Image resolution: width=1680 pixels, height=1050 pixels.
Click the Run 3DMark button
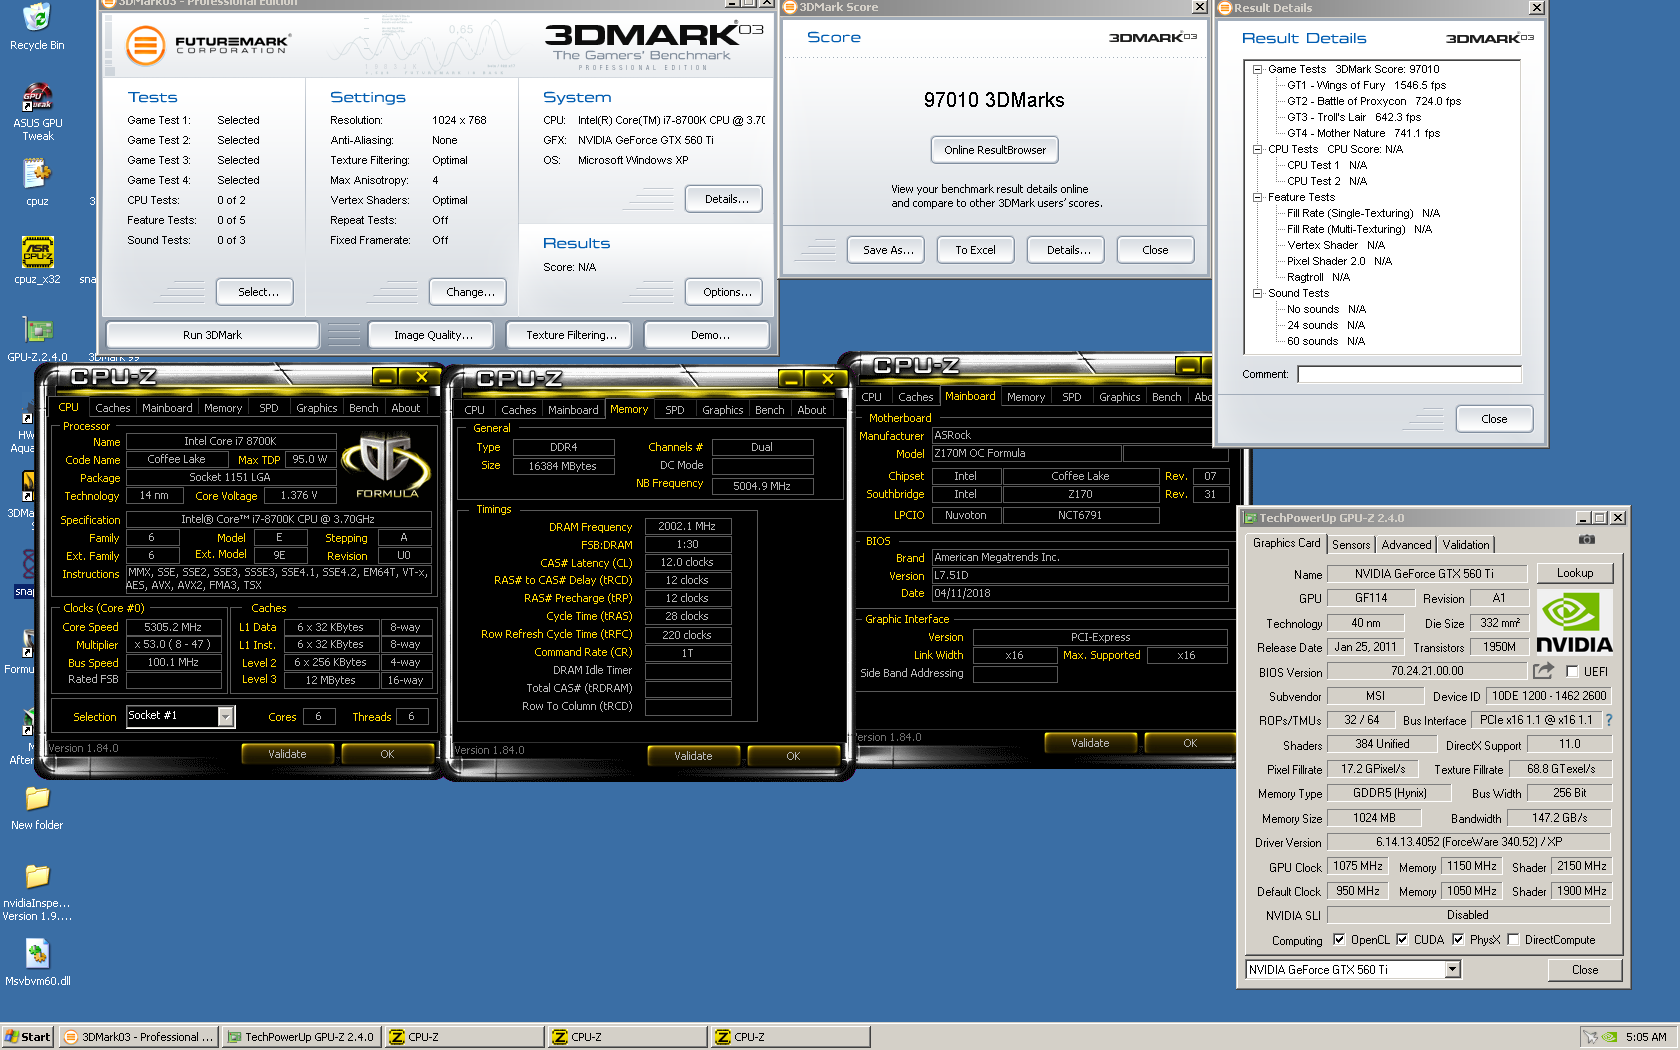(x=212, y=335)
